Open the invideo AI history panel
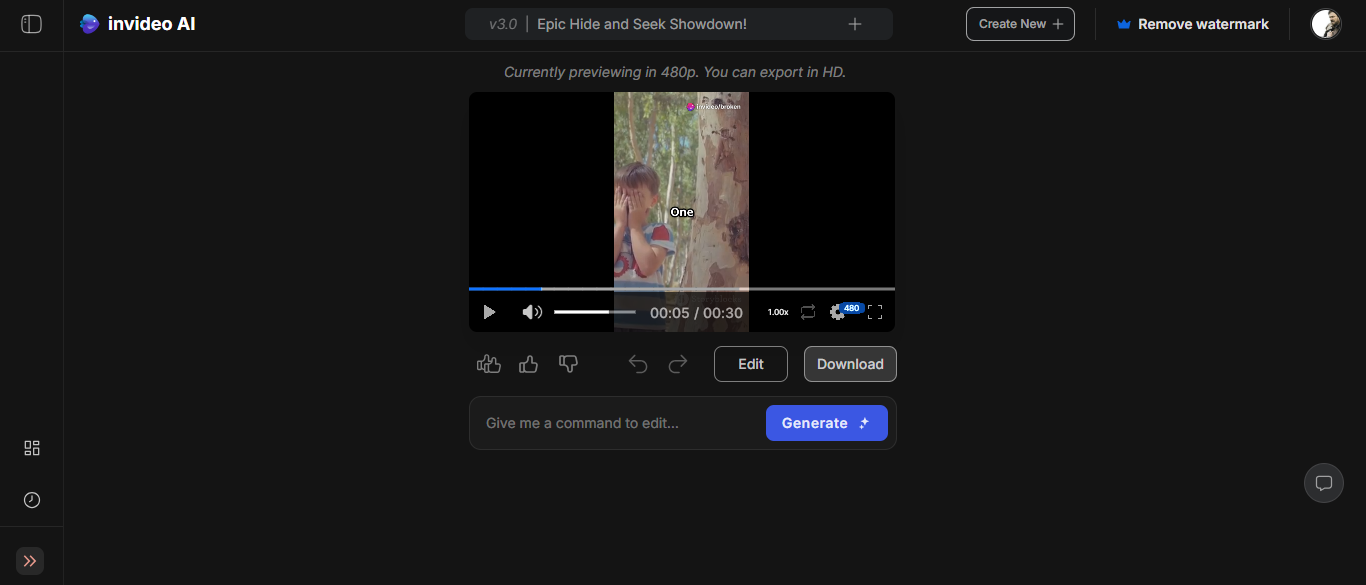The image size is (1366, 585). [x=31, y=499]
